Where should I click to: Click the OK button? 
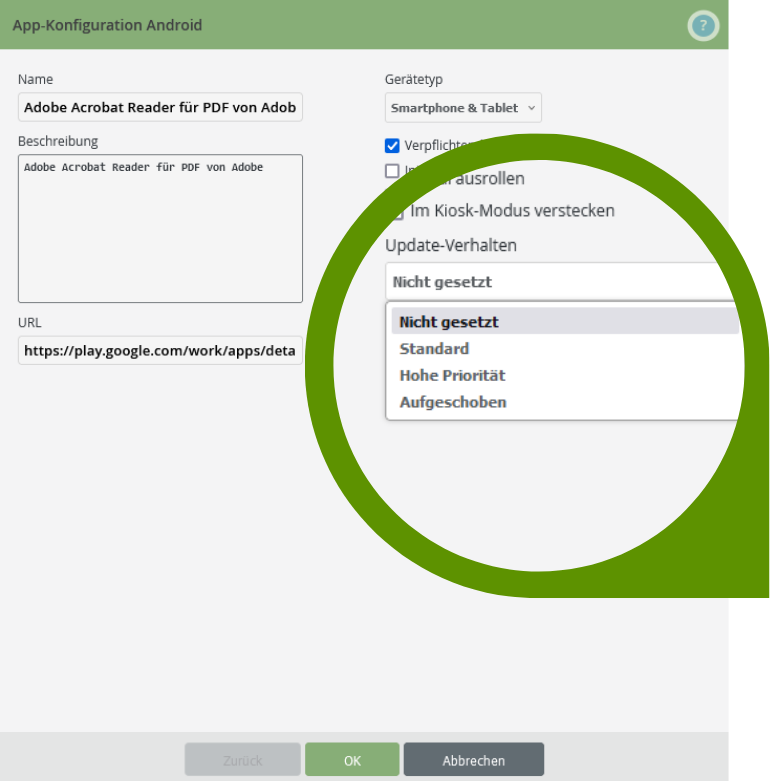[x=352, y=760]
